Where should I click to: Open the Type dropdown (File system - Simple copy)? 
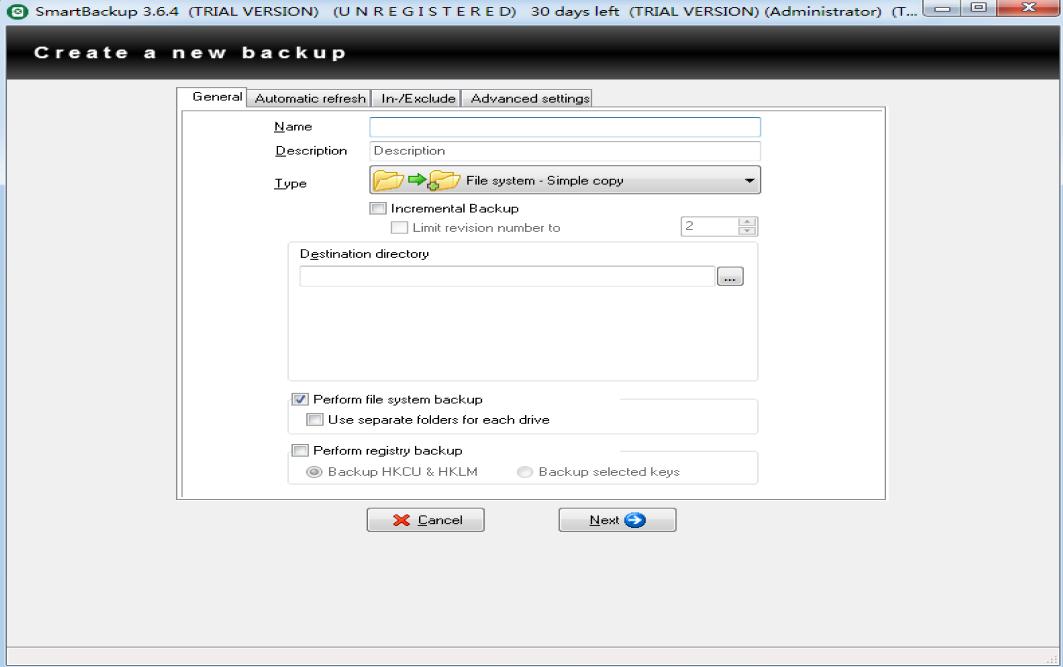[565, 180]
